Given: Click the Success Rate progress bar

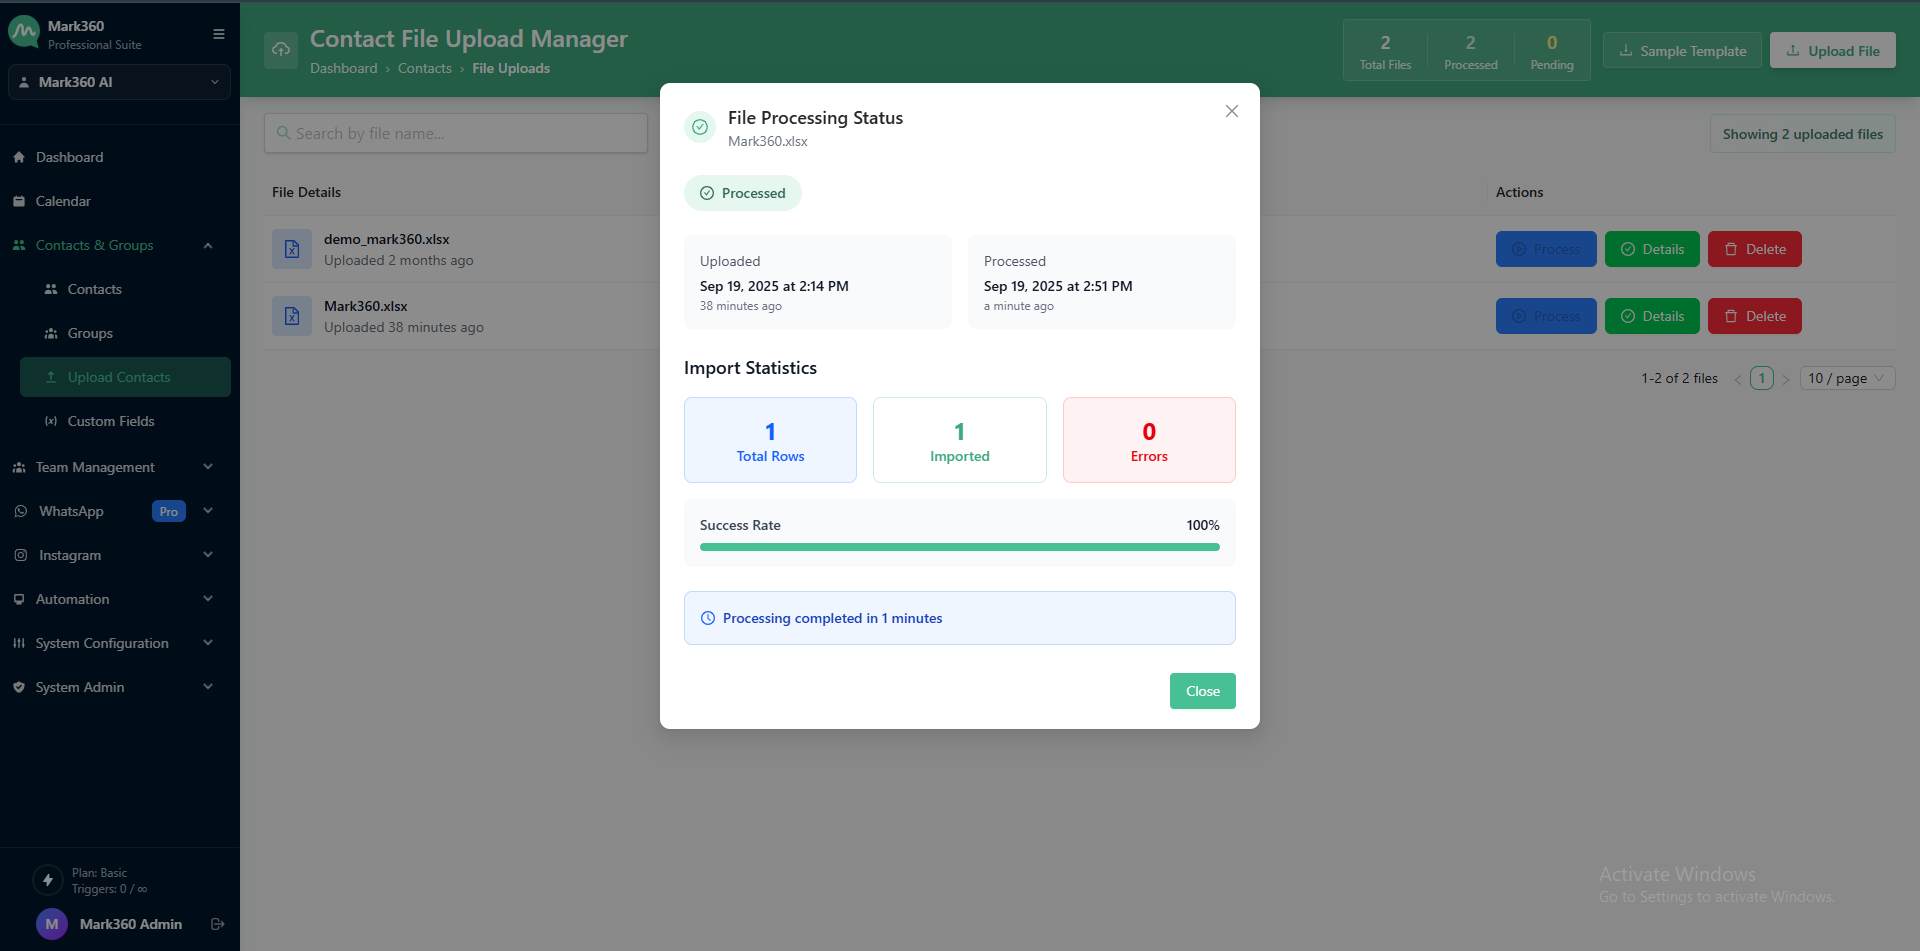Looking at the screenshot, I should coord(959,547).
